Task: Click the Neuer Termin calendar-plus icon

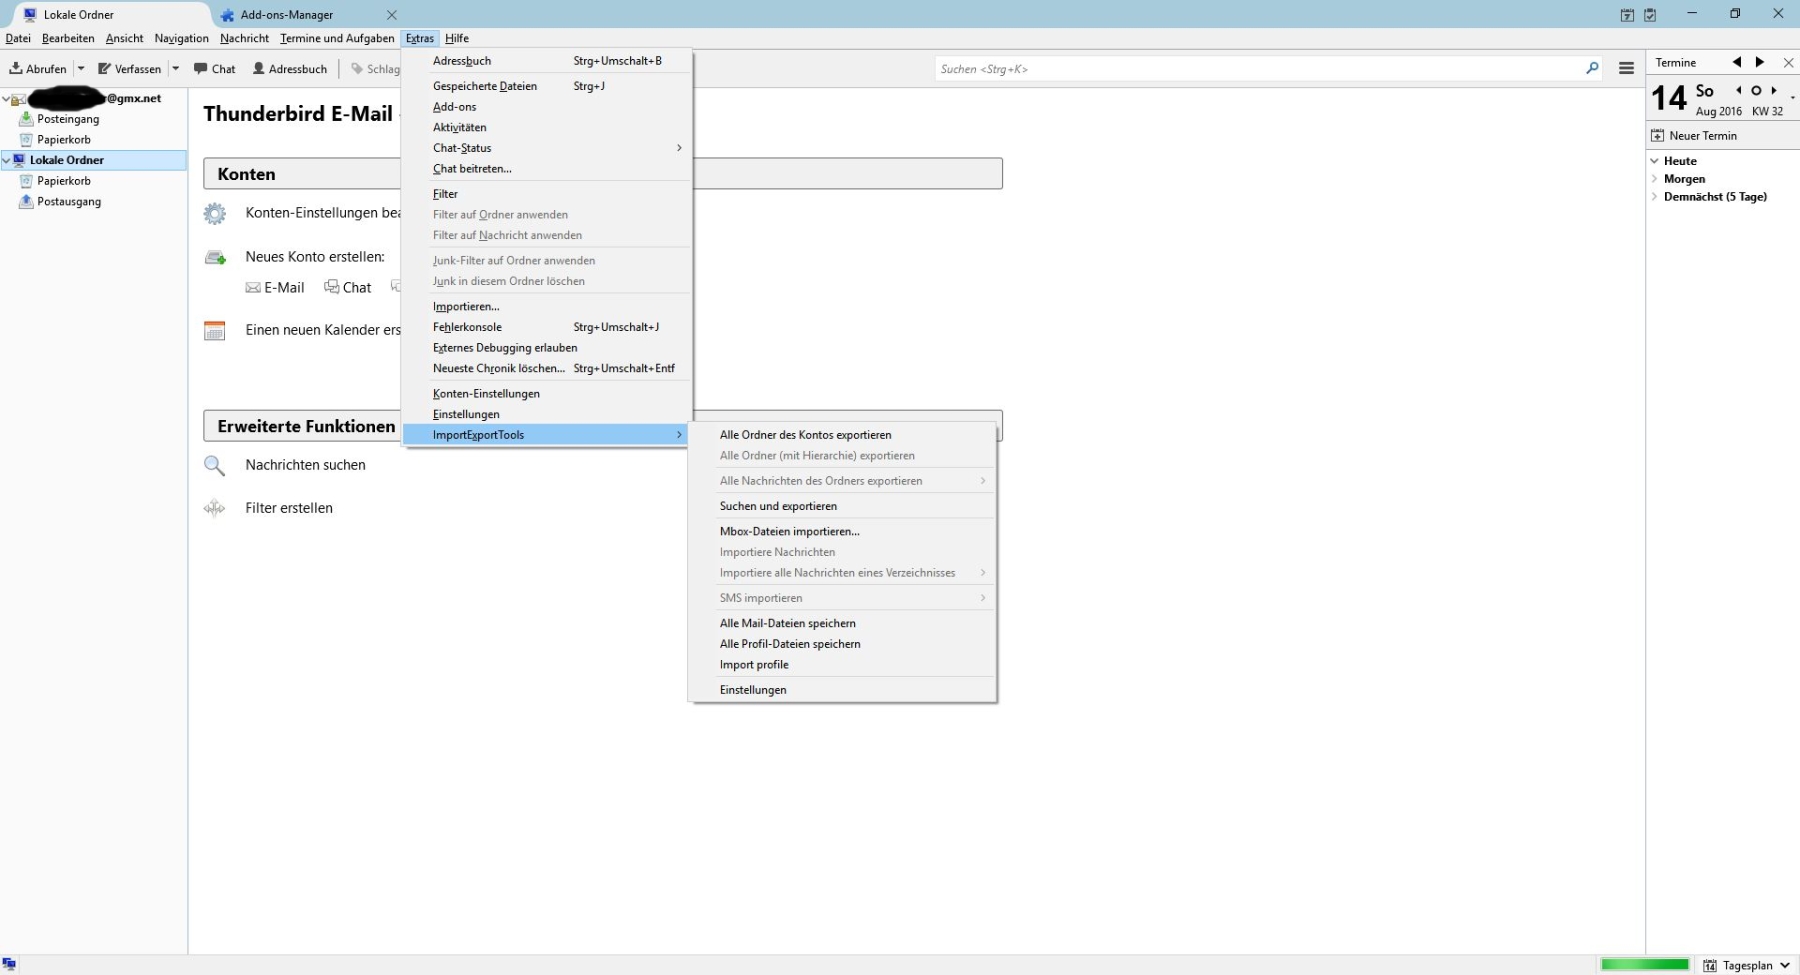Action: coord(1658,136)
